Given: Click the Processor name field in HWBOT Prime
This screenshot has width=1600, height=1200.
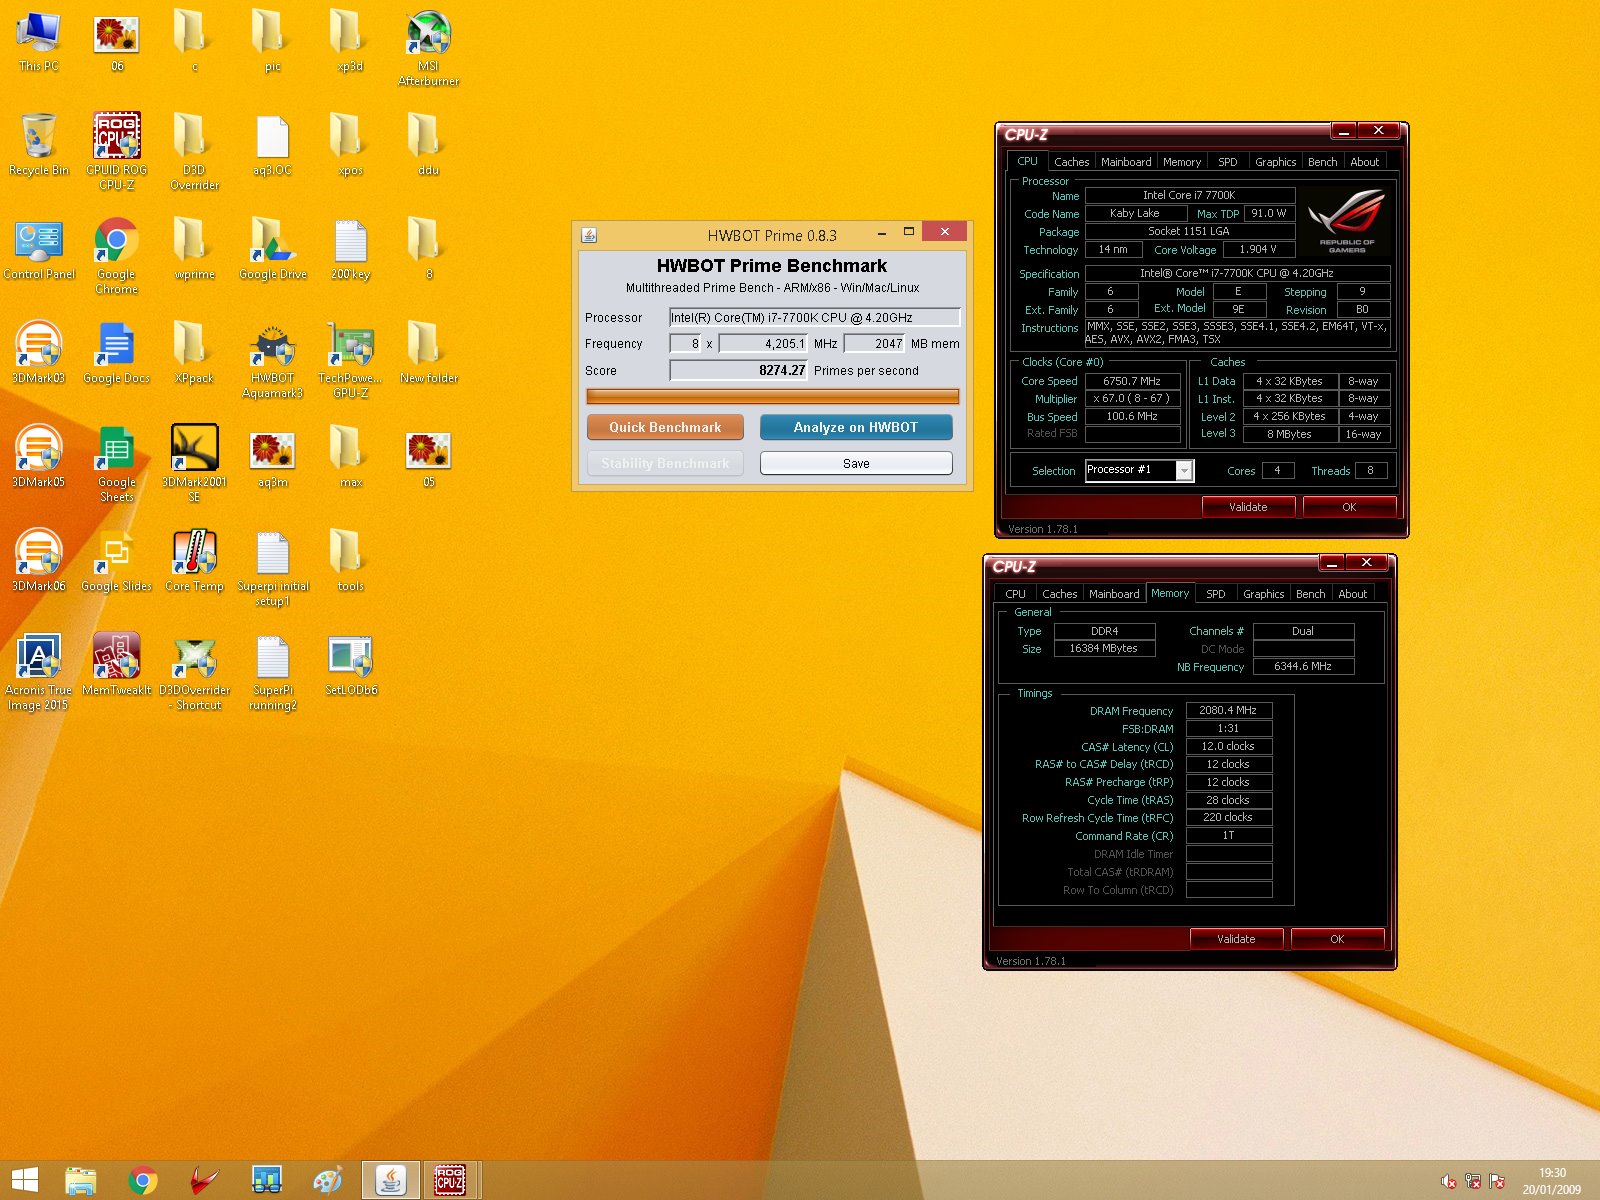Looking at the screenshot, I should (x=815, y=317).
